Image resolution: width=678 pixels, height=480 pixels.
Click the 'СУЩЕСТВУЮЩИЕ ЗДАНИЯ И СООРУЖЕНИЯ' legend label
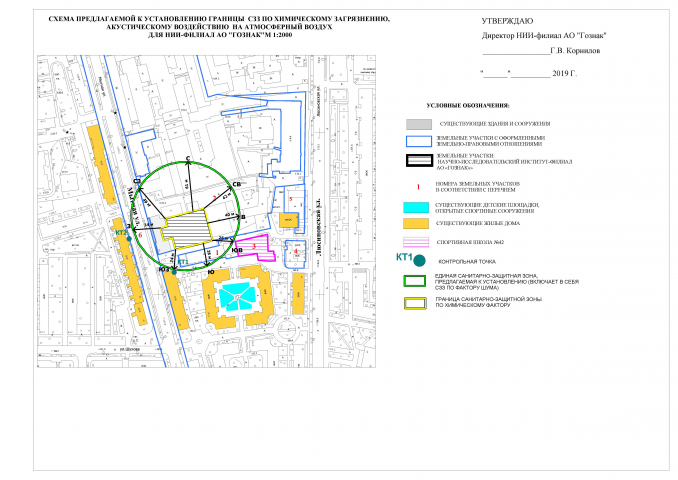click(495, 124)
